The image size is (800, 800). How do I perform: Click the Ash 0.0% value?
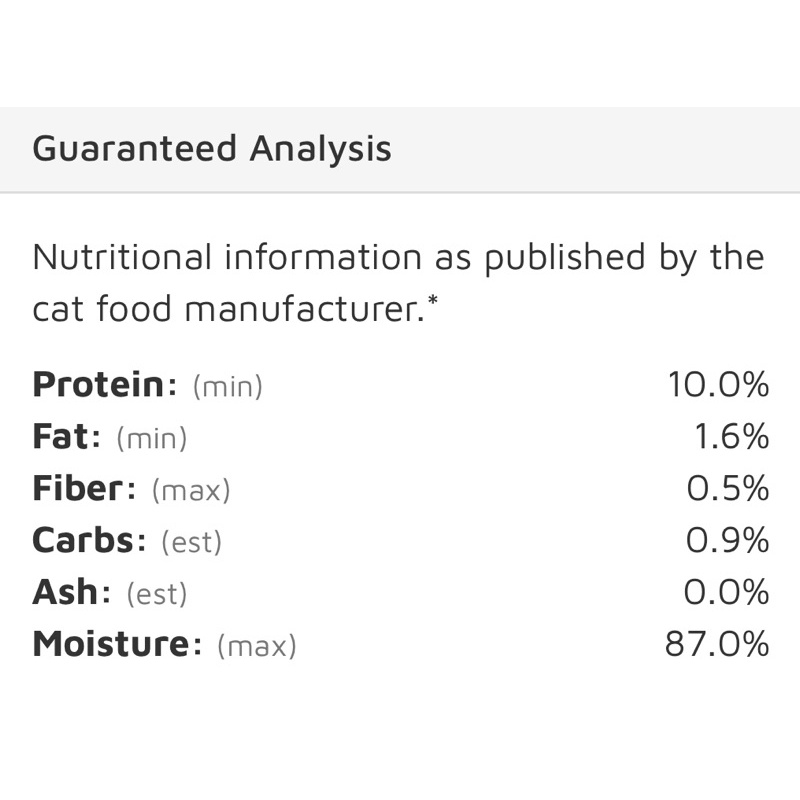(727, 592)
